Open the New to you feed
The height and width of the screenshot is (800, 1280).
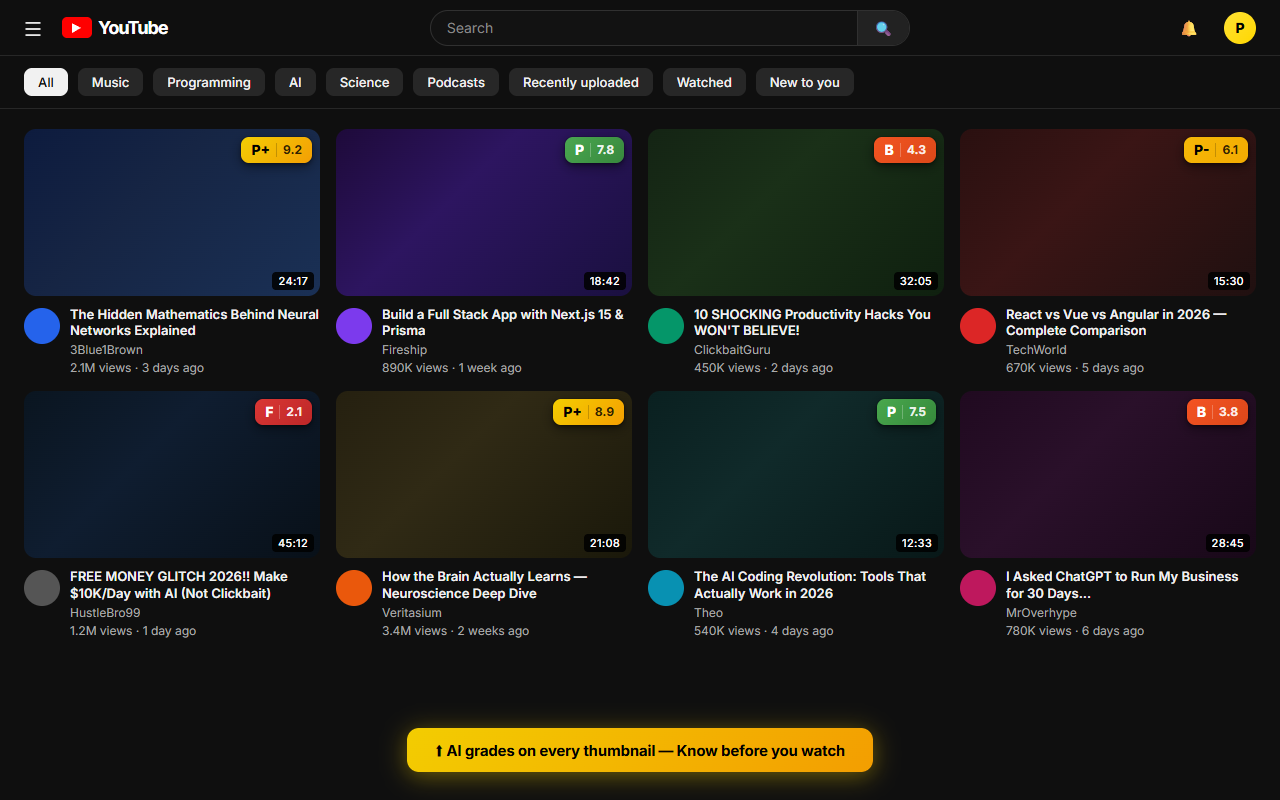click(804, 82)
